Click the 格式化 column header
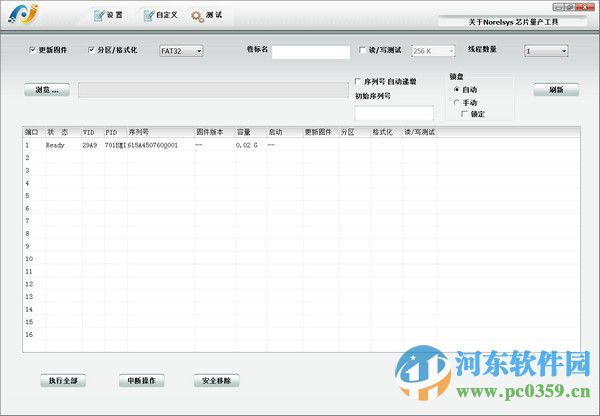The height and width of the screenshot is (416, 600). [386, 132]
